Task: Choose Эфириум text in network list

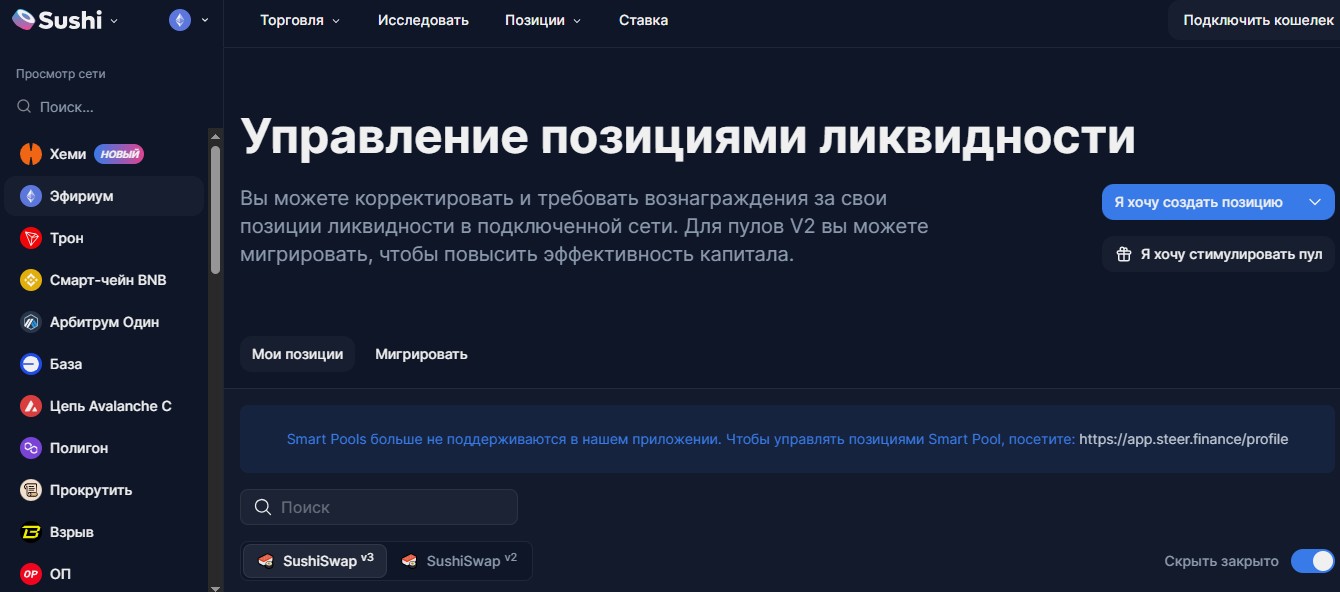Action: pos(82,196)
